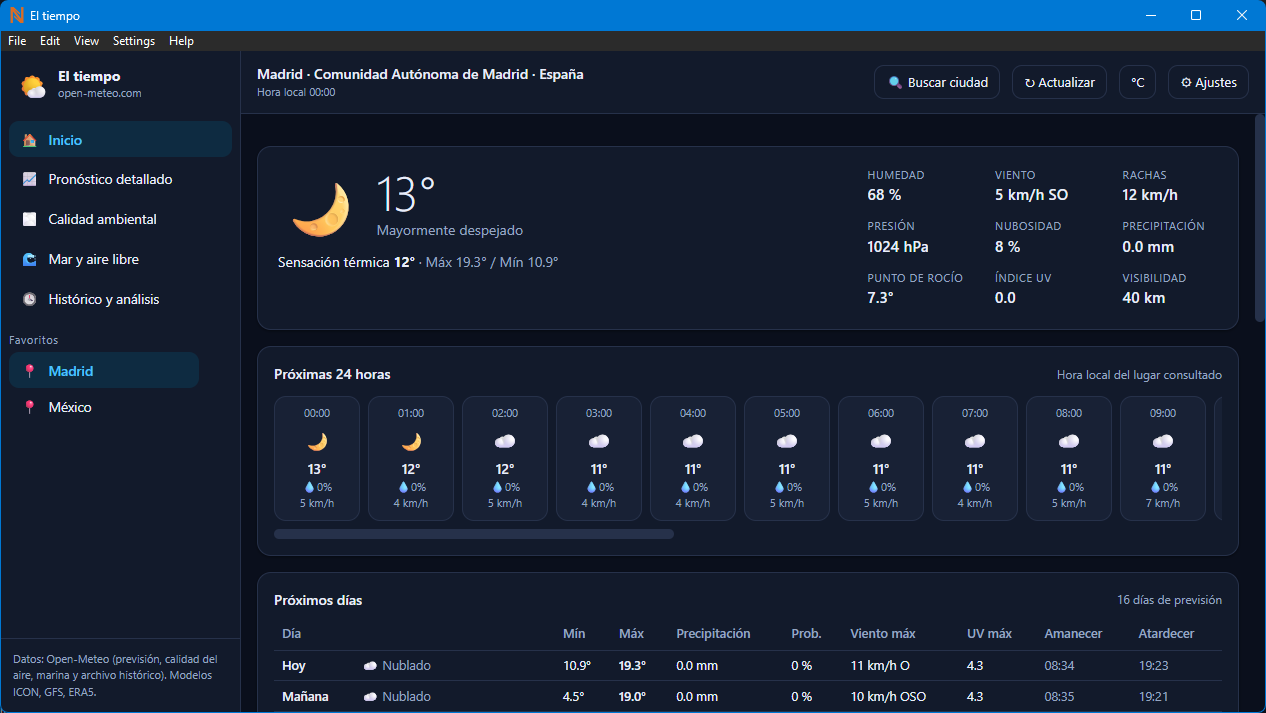The height and width of the screenshot is (713, 1266).
Task: Click the Mañana row minimum 4.5°
Action: (x=575, y=697)
